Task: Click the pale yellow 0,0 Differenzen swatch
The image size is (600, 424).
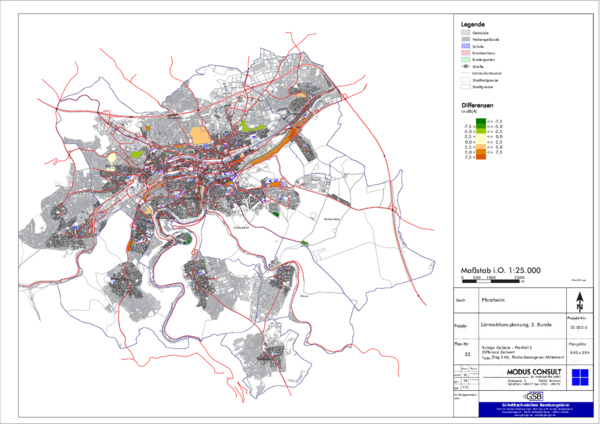Action: pyautogui.click(x=480, y=138)
